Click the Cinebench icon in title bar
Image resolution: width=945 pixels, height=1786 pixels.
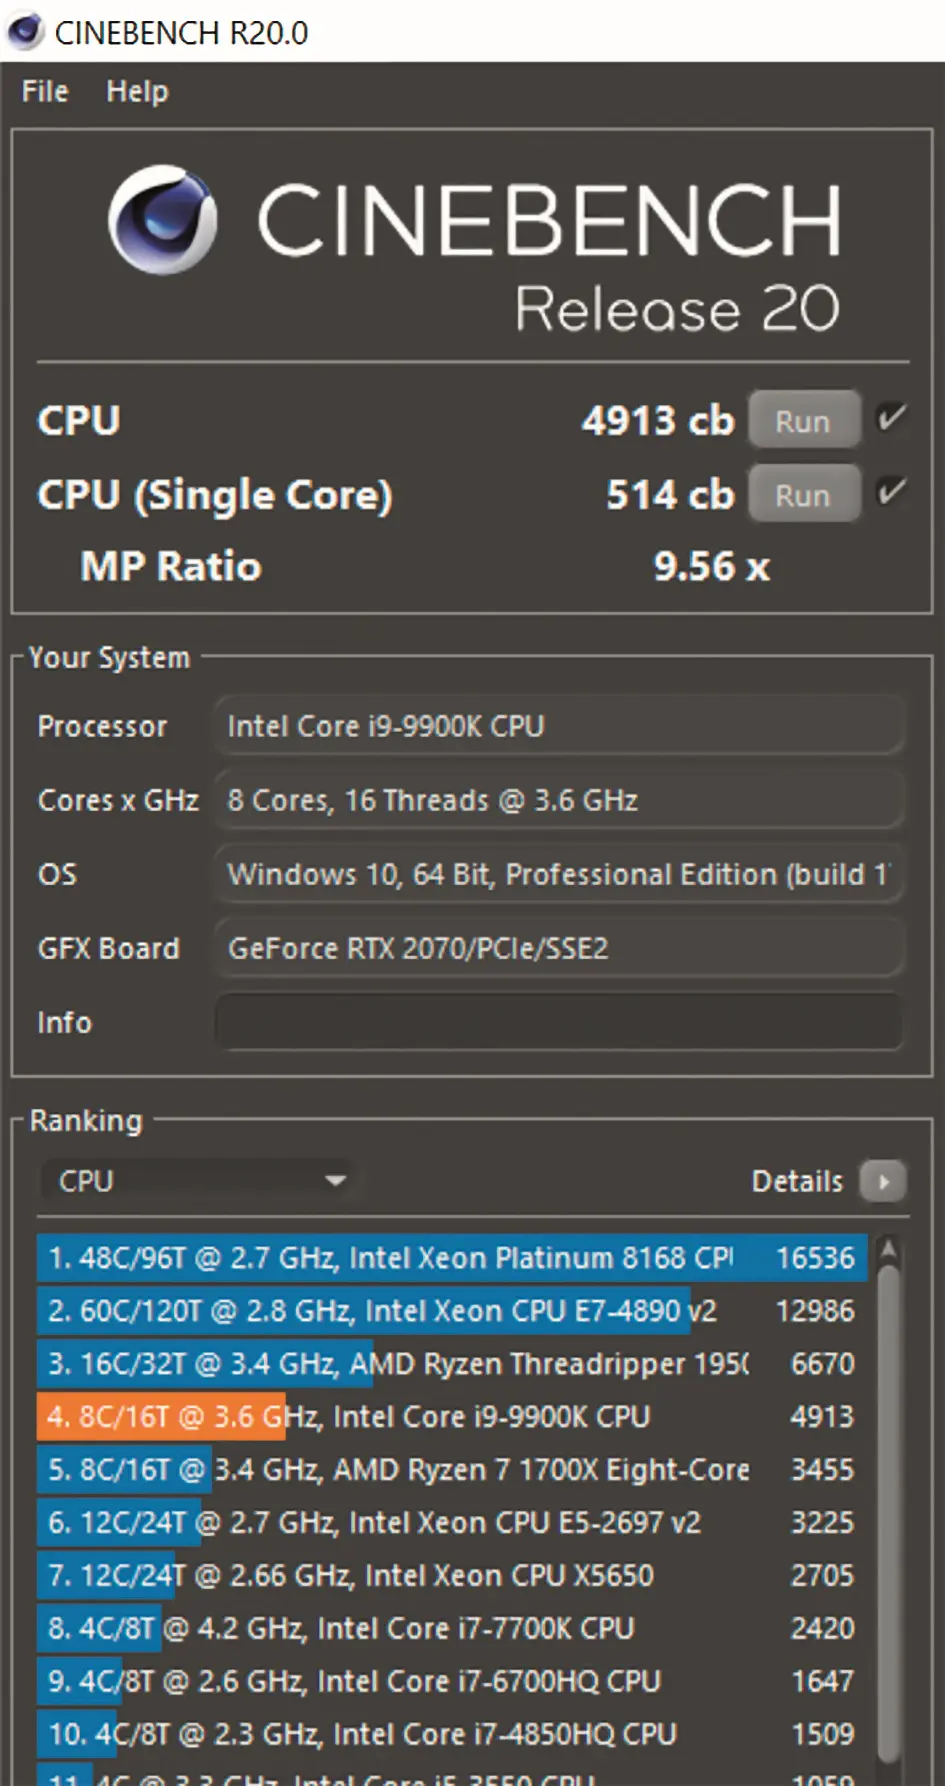pos(25,32)
